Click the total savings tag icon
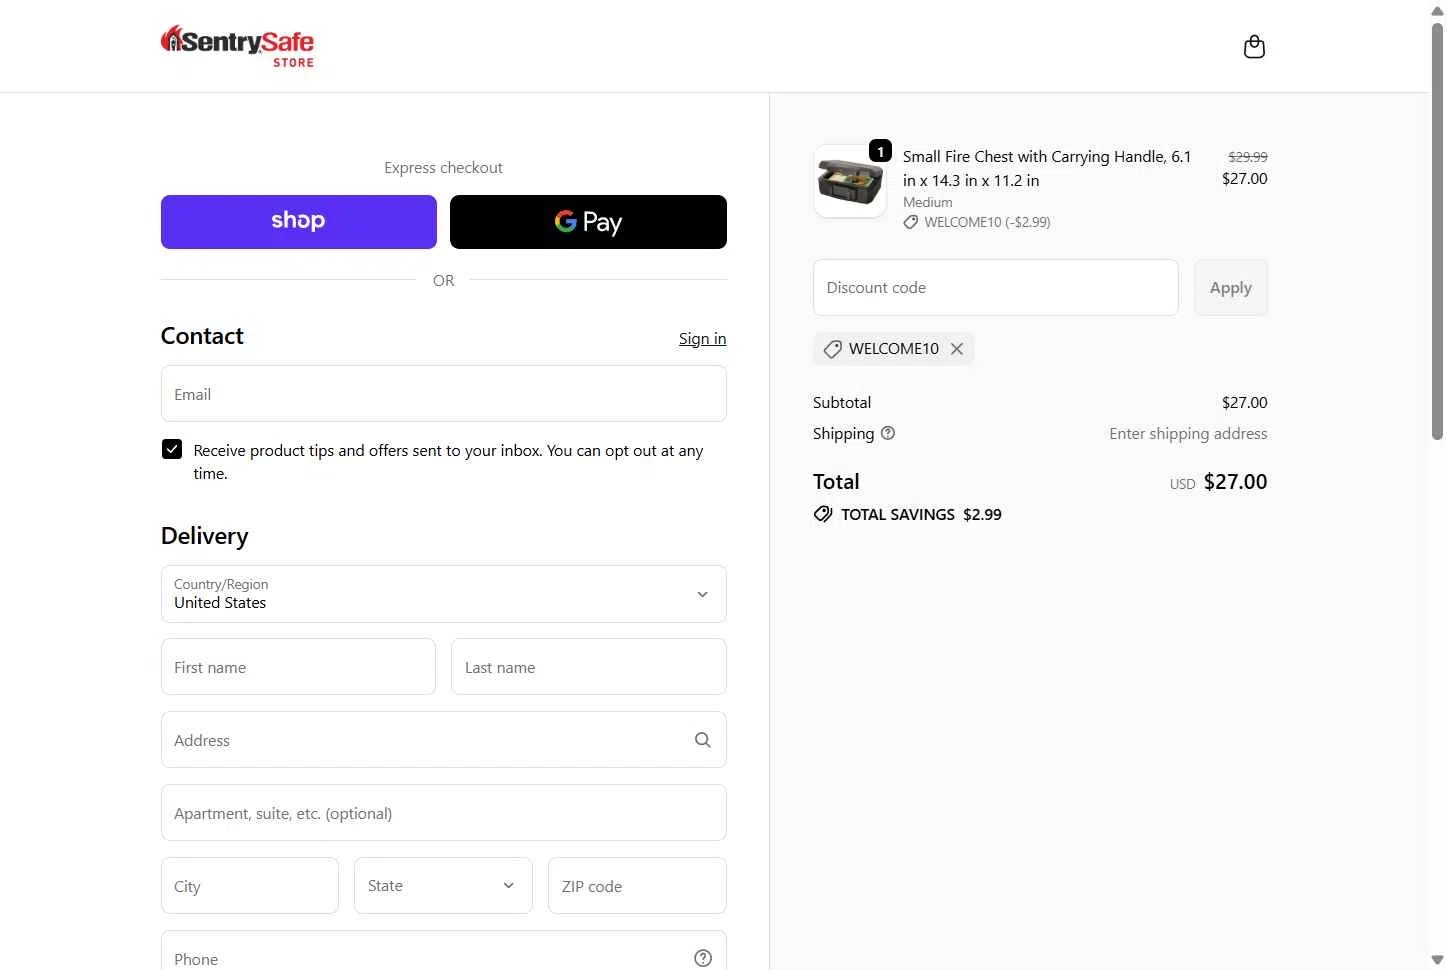The height and width of the screenshot is (970, 1447). [823, 514]
